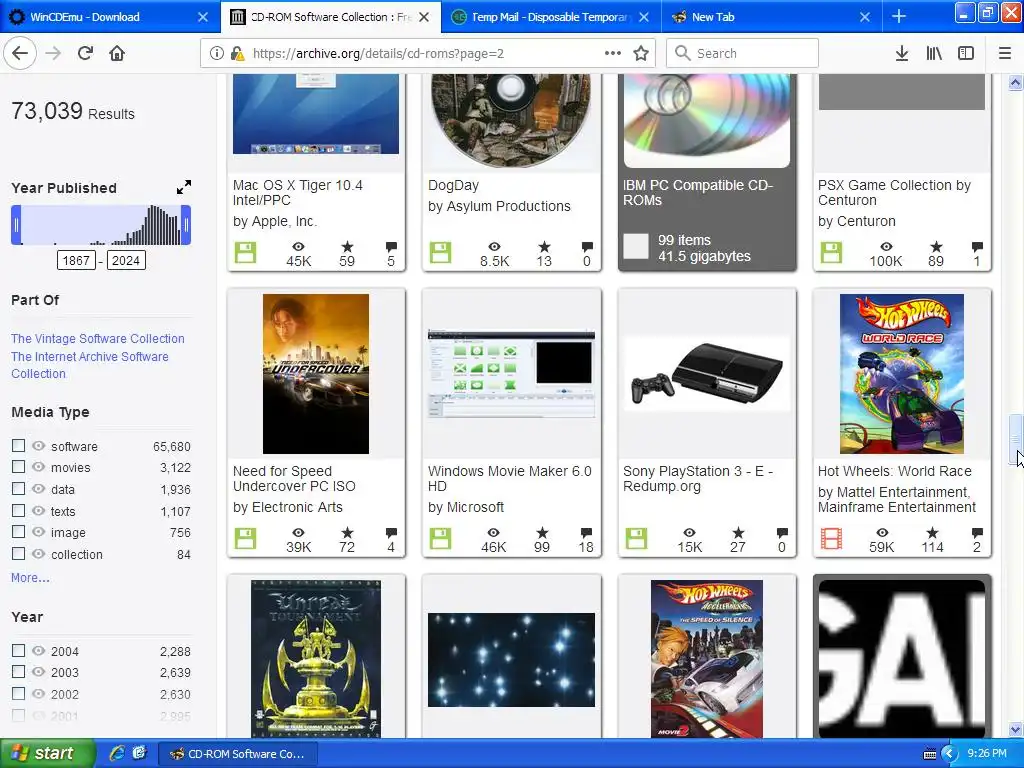Click the forward navigation arrow
The image size is (1024, 768).
pos(53,53)
